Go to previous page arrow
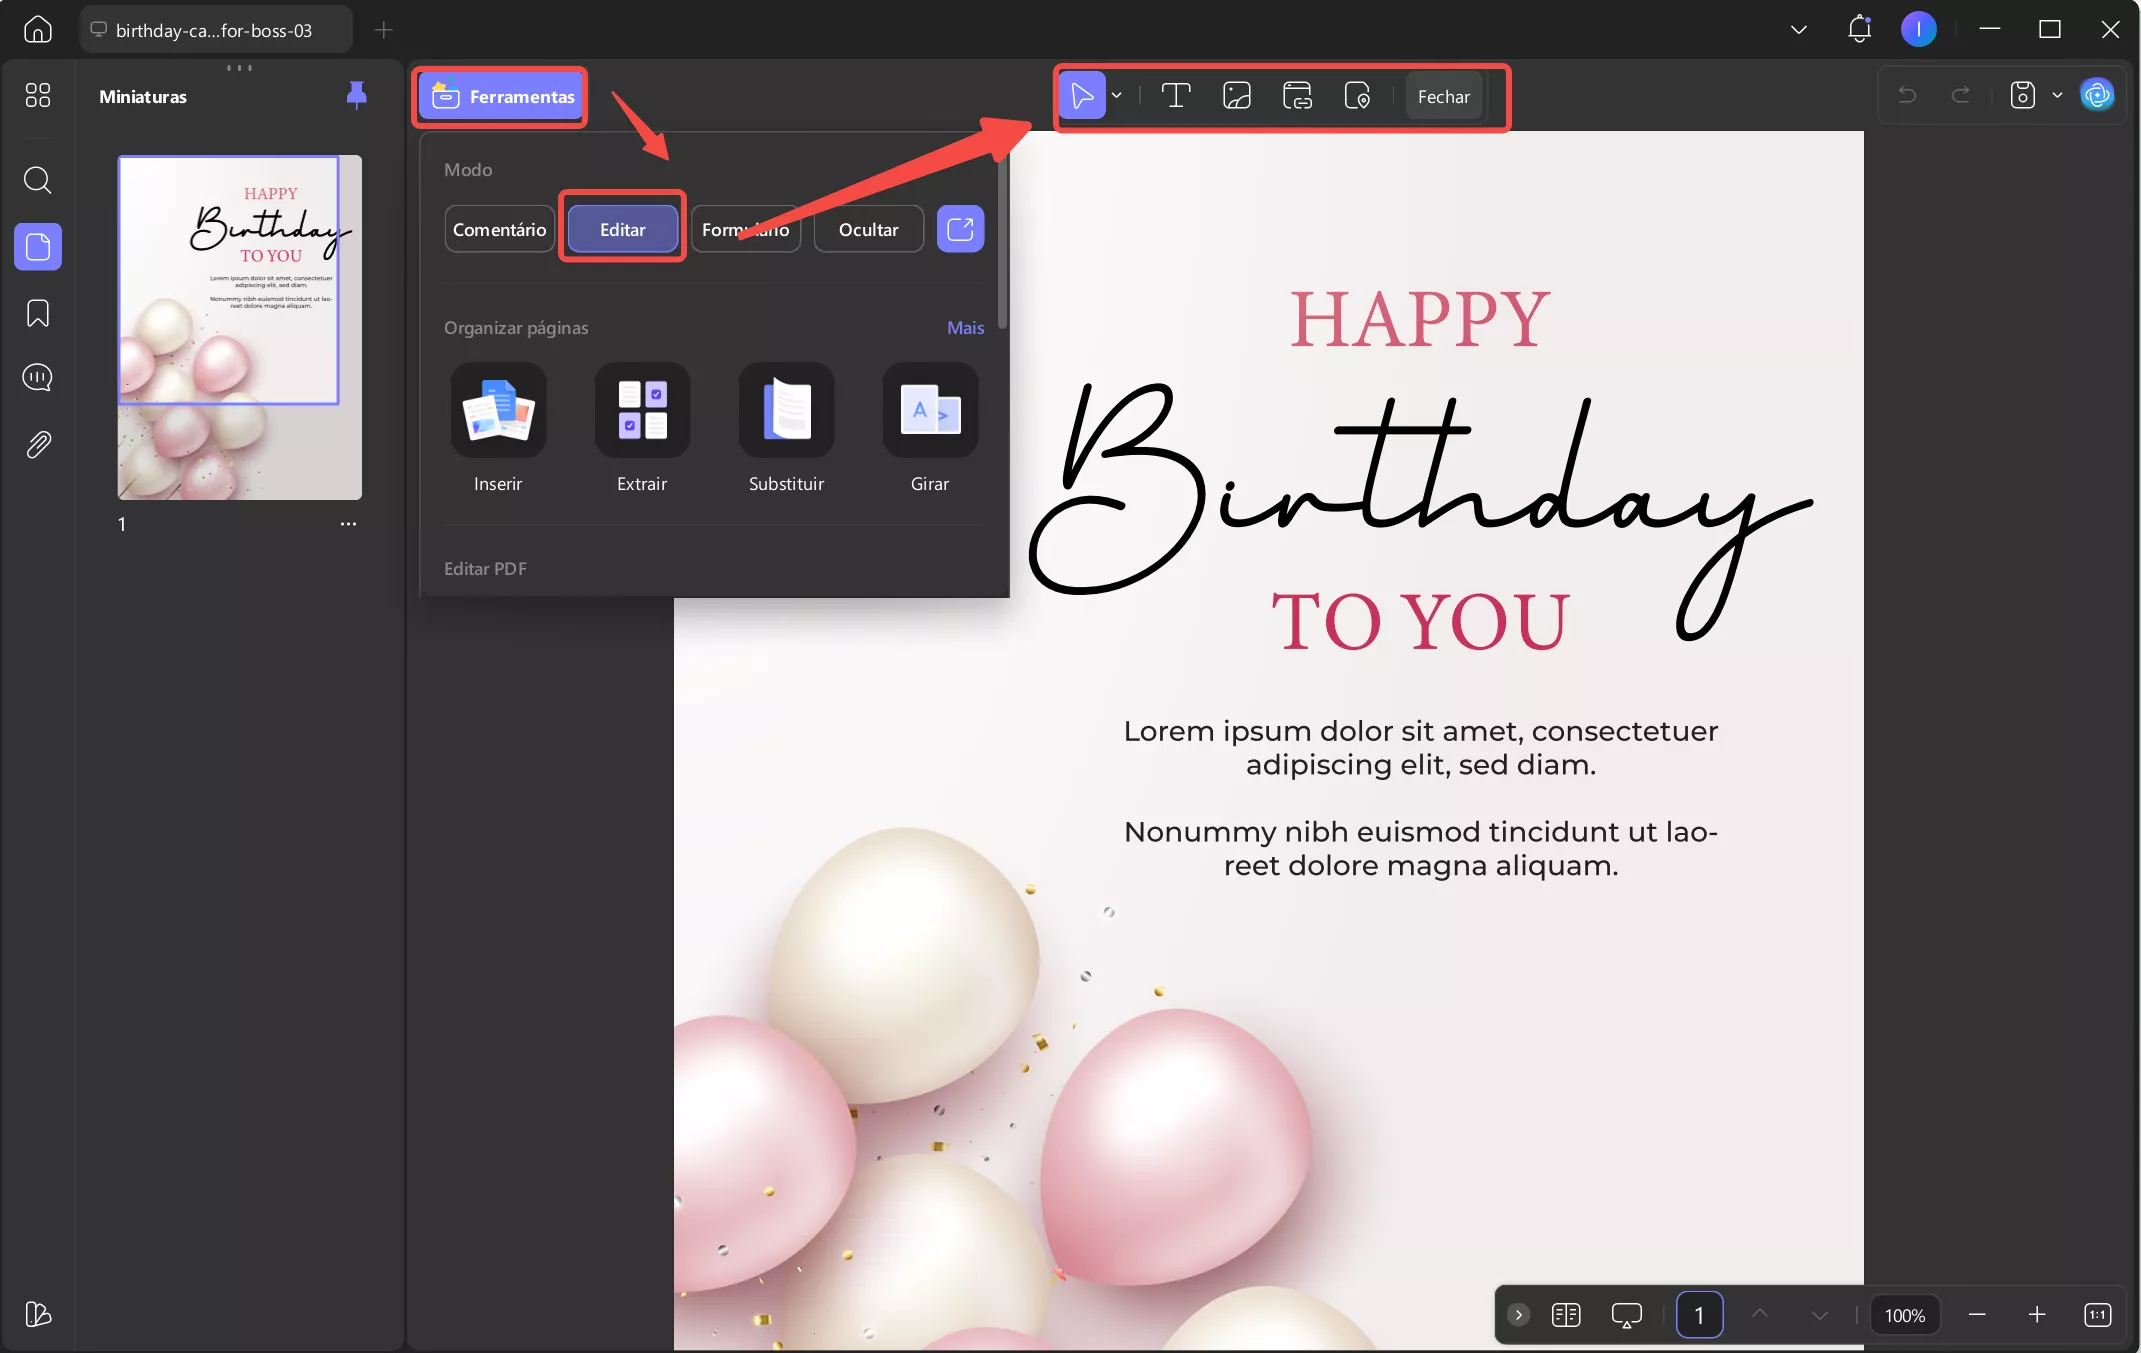The image size is (2141, 1353). [1760, 1314]
